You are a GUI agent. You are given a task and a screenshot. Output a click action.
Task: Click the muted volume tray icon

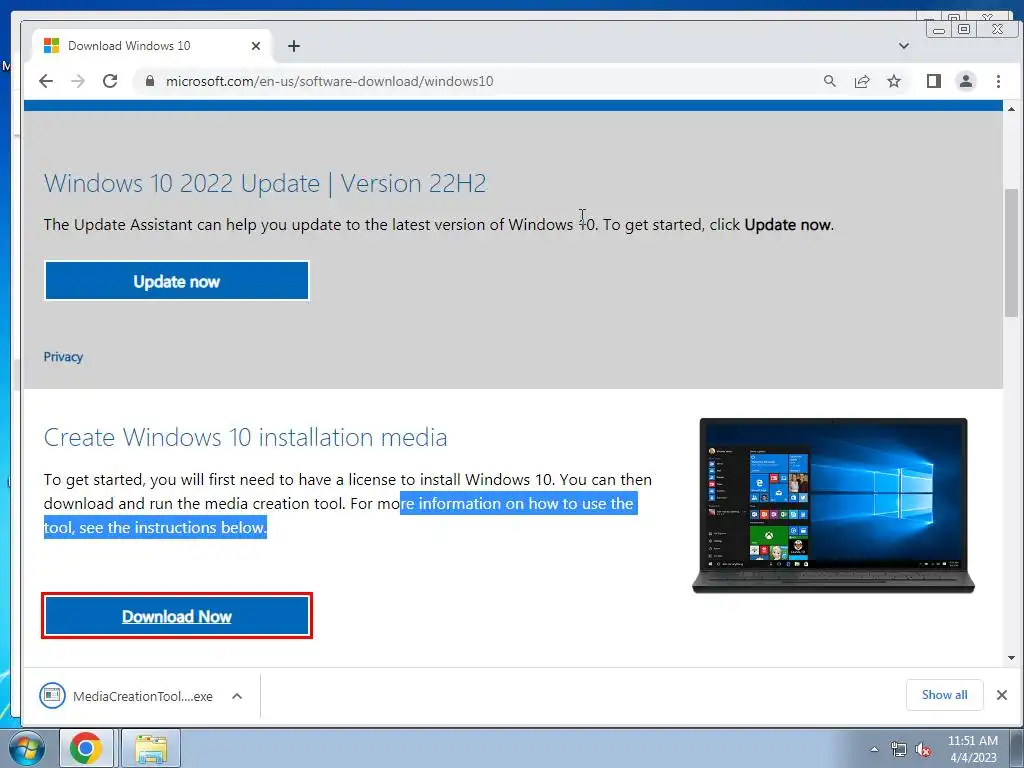click(x=923, y=749)
